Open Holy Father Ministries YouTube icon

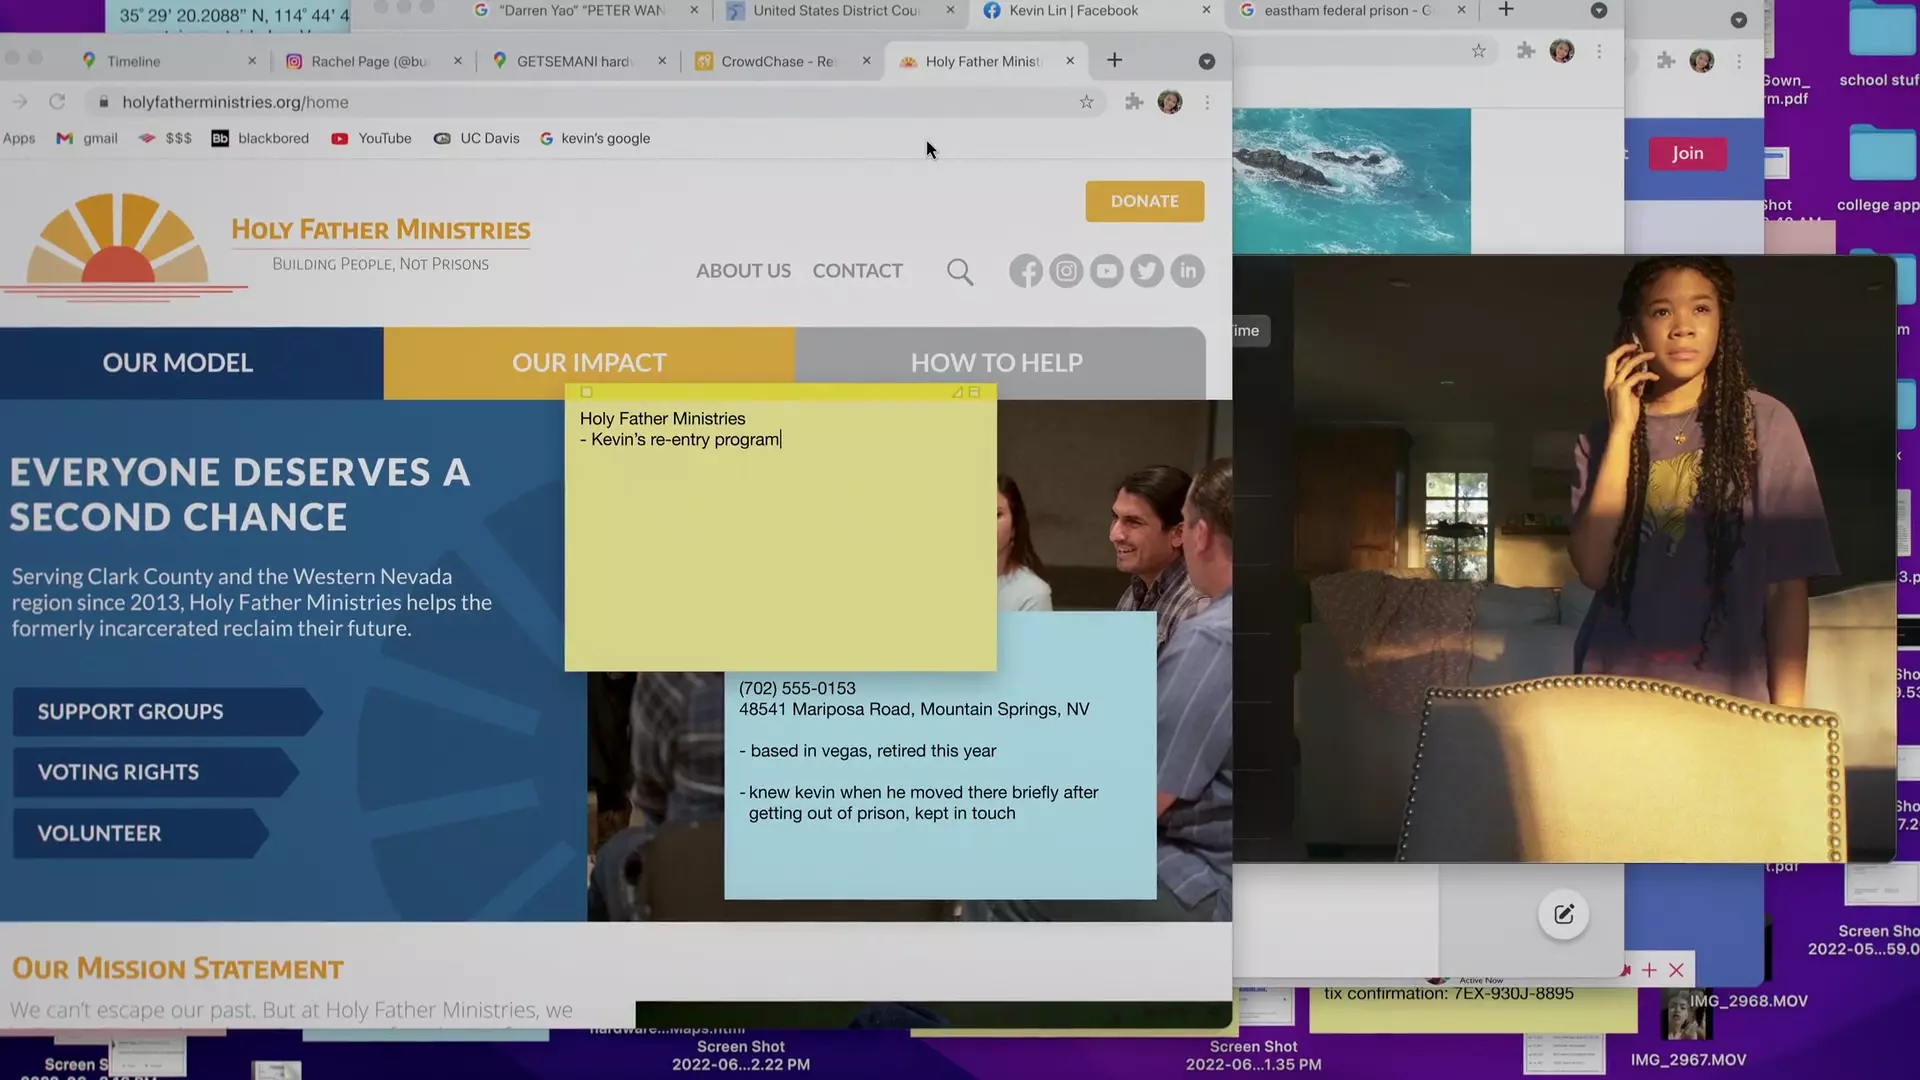pyautogui.click(x=1106, y=271)
